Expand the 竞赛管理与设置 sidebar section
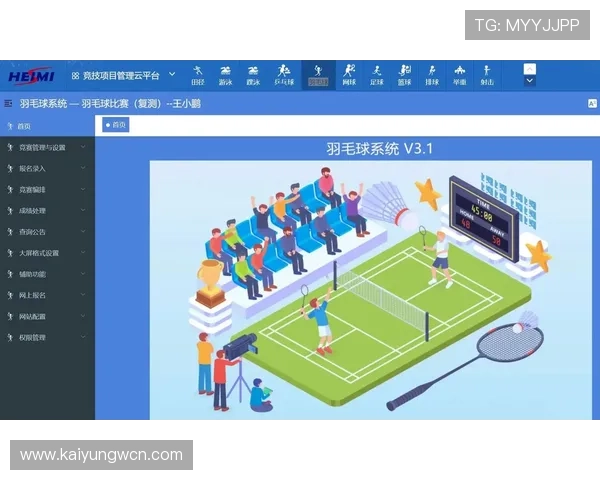The height and width of the screenshot is (480, 600). coord(47,147)
